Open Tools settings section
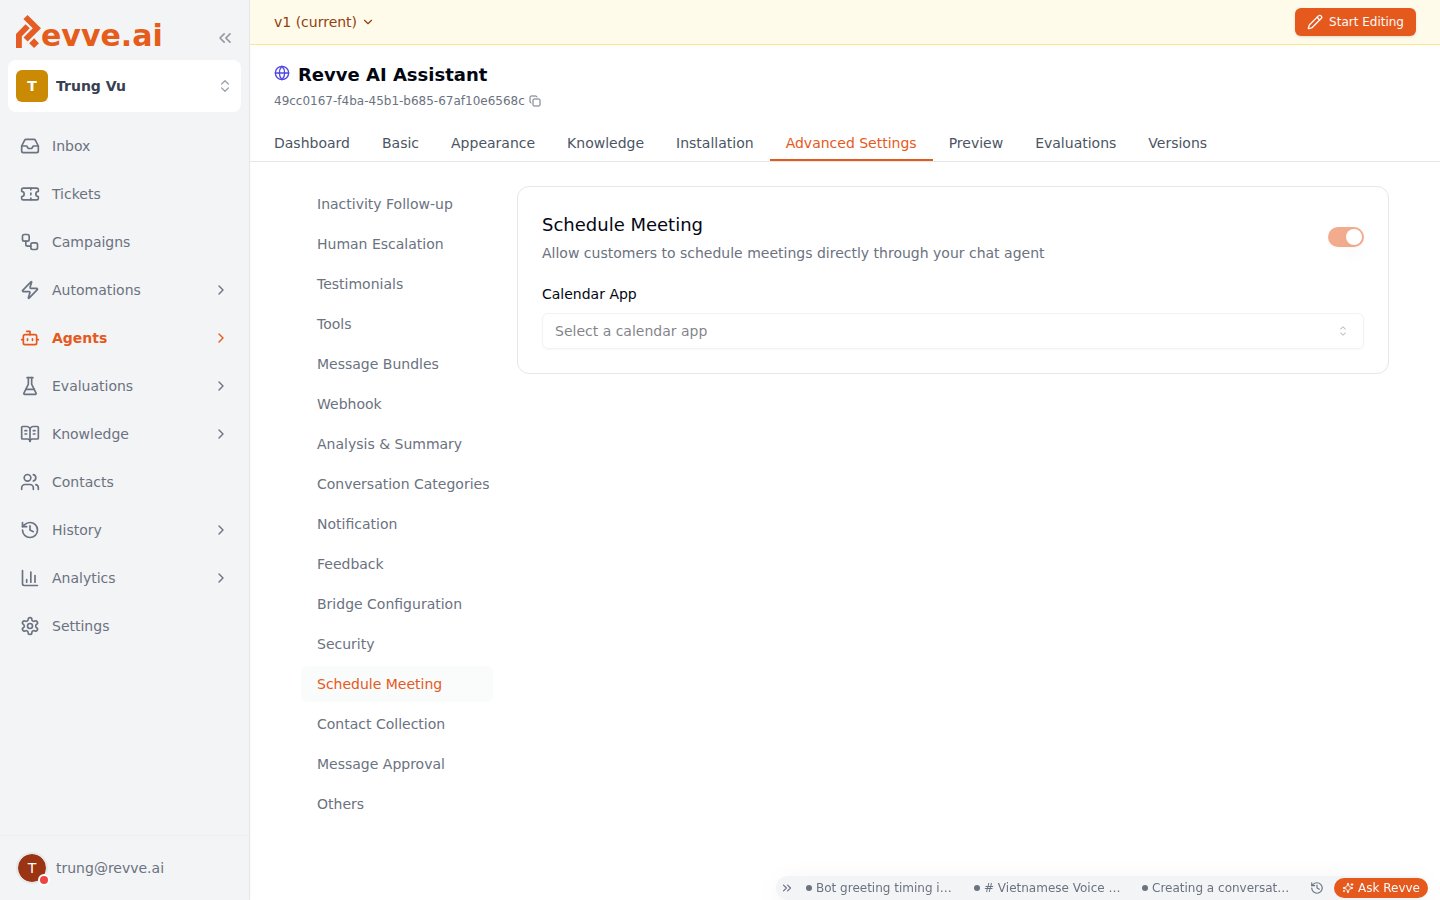Viewport: 1440px width, 900px height. [397, 324]
